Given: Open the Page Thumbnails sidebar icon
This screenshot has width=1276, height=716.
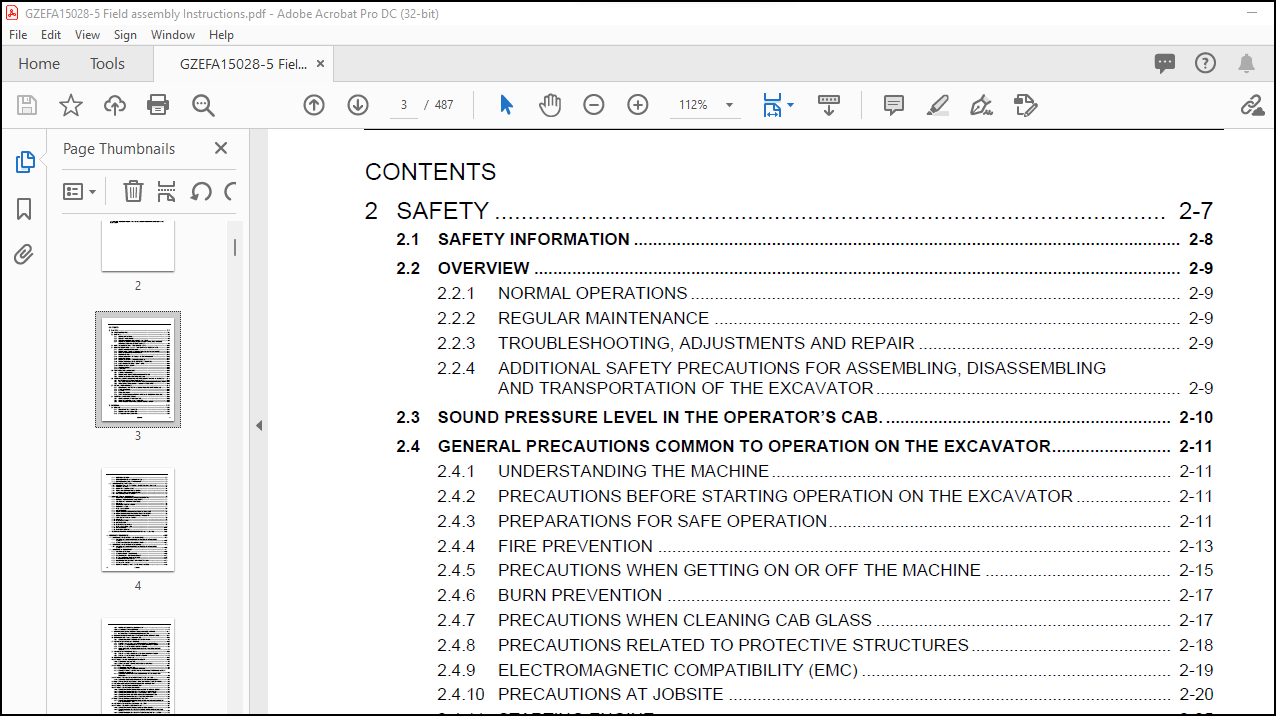Looking at the screenshot, I should [25, 162].
